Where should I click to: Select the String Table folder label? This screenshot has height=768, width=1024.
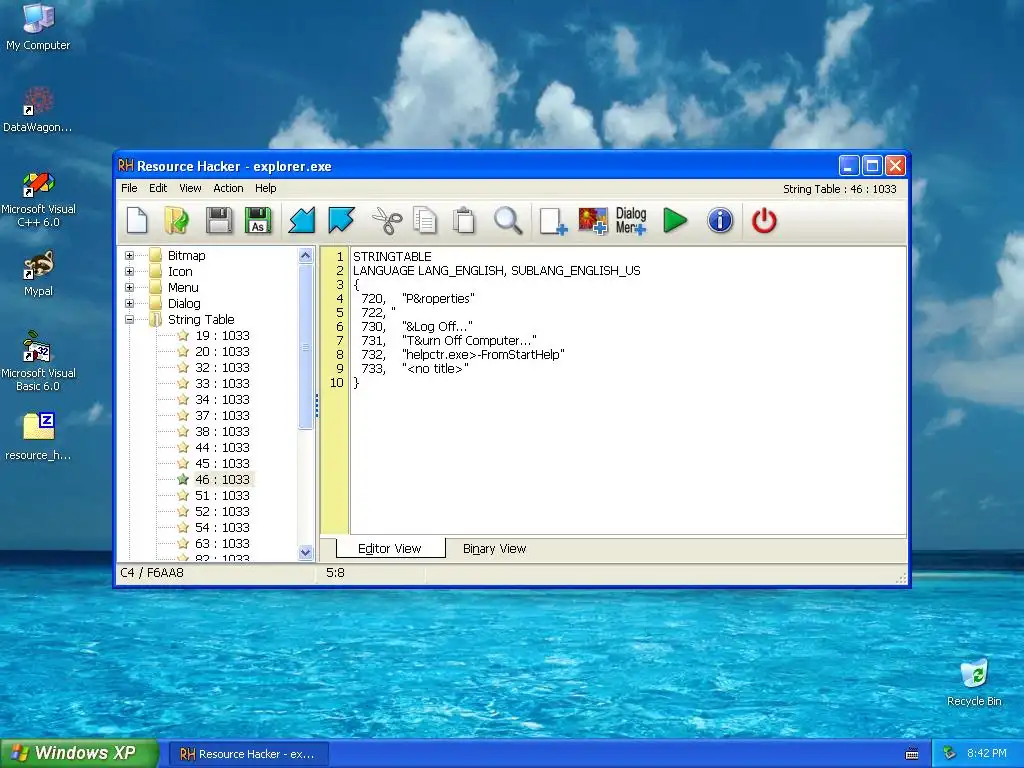tap(201, 319)
